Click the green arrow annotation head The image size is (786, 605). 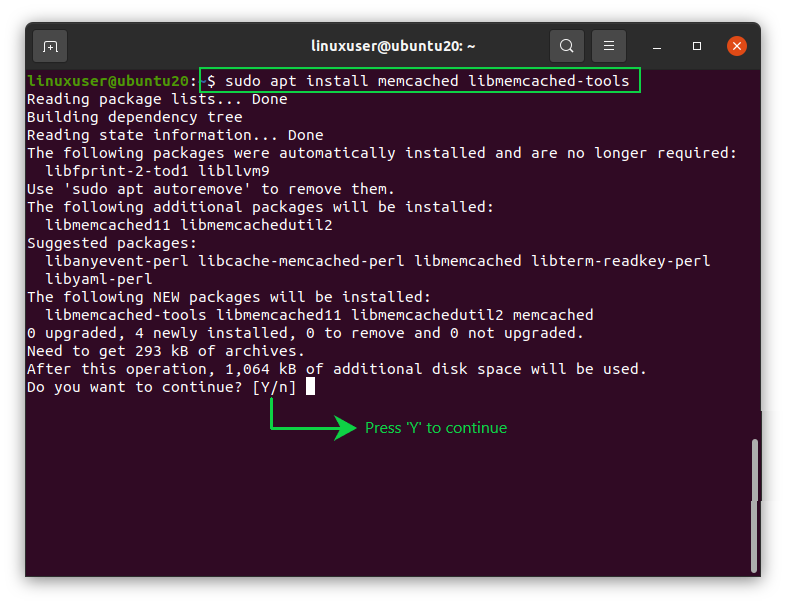(x=345, y=428)
